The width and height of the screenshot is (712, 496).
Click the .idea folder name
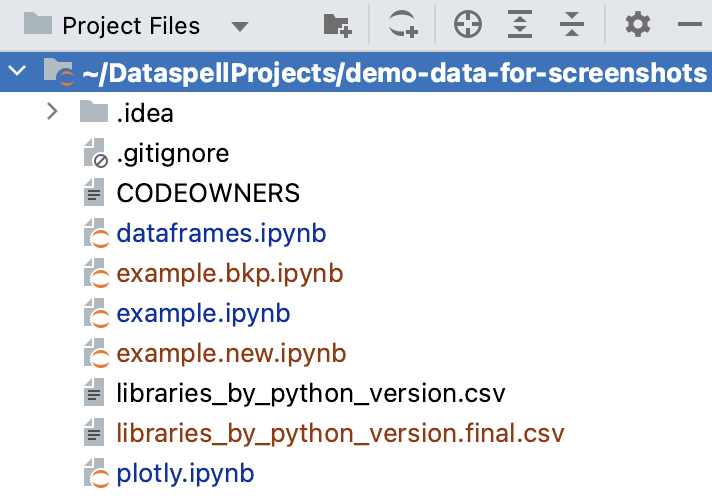click(x=145, y=113)
